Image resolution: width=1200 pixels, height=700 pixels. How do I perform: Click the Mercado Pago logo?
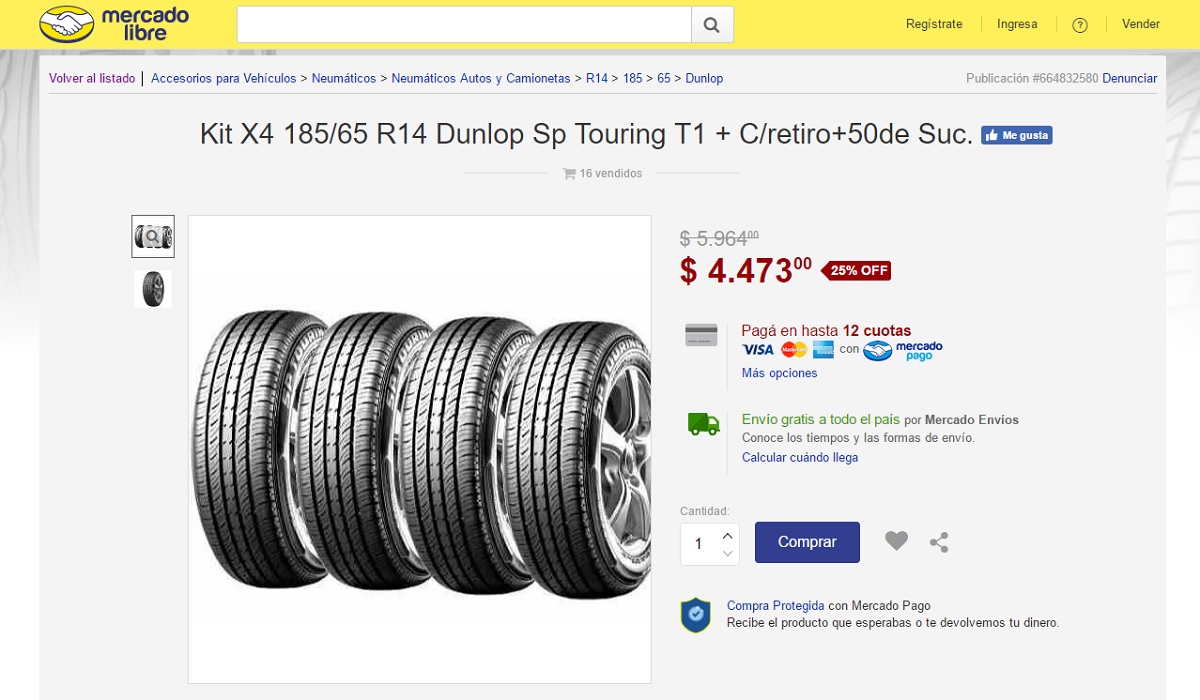click(903, 350)
